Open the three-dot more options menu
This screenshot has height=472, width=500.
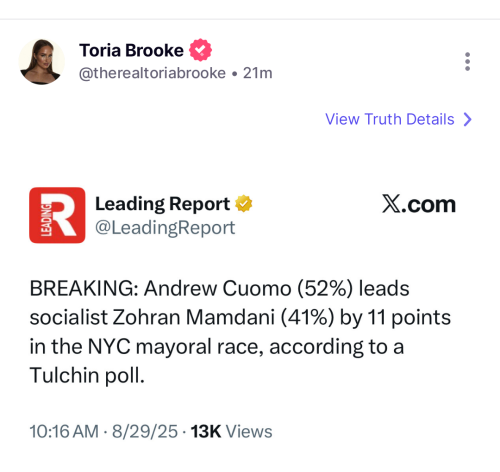pos(467,61)
